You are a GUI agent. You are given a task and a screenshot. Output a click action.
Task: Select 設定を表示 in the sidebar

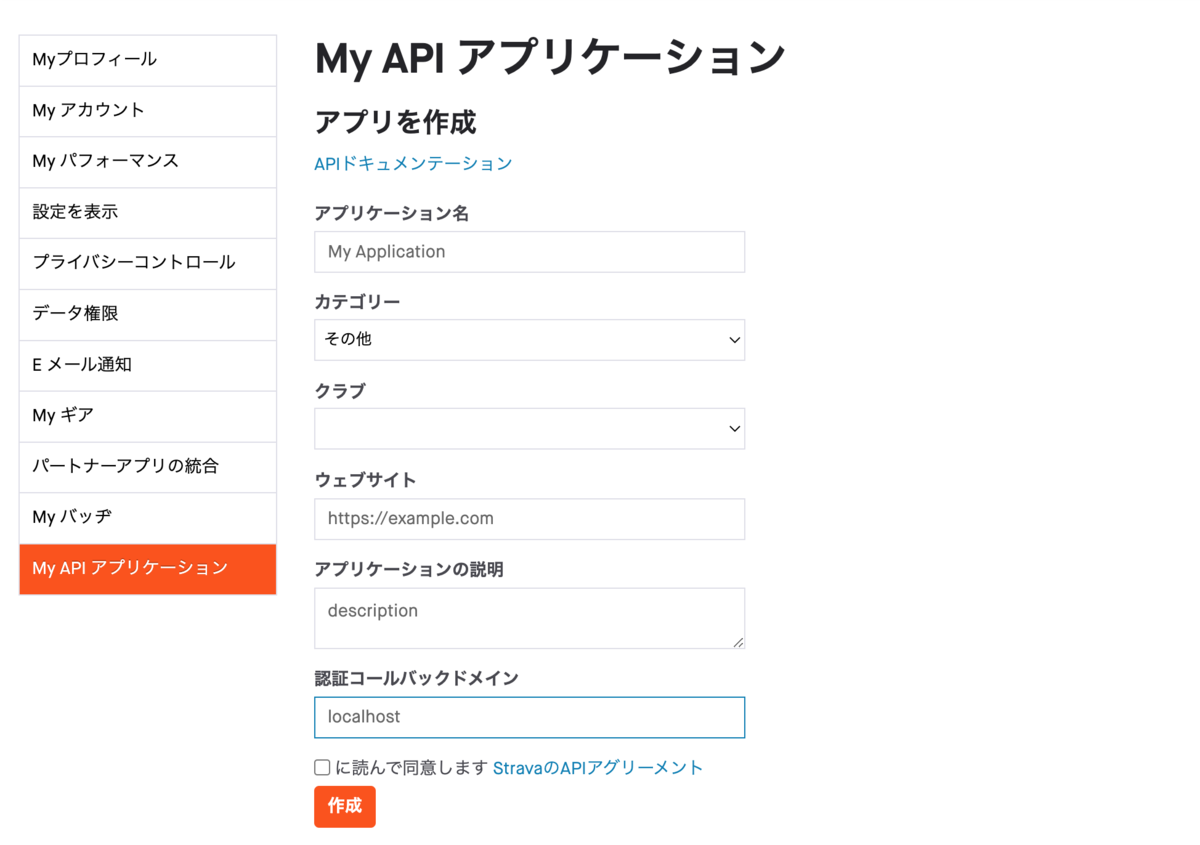147,213
